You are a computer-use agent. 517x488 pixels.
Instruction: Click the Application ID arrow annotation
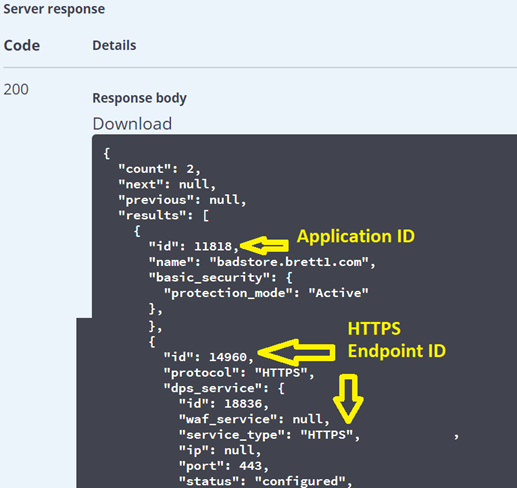point(264,246)
